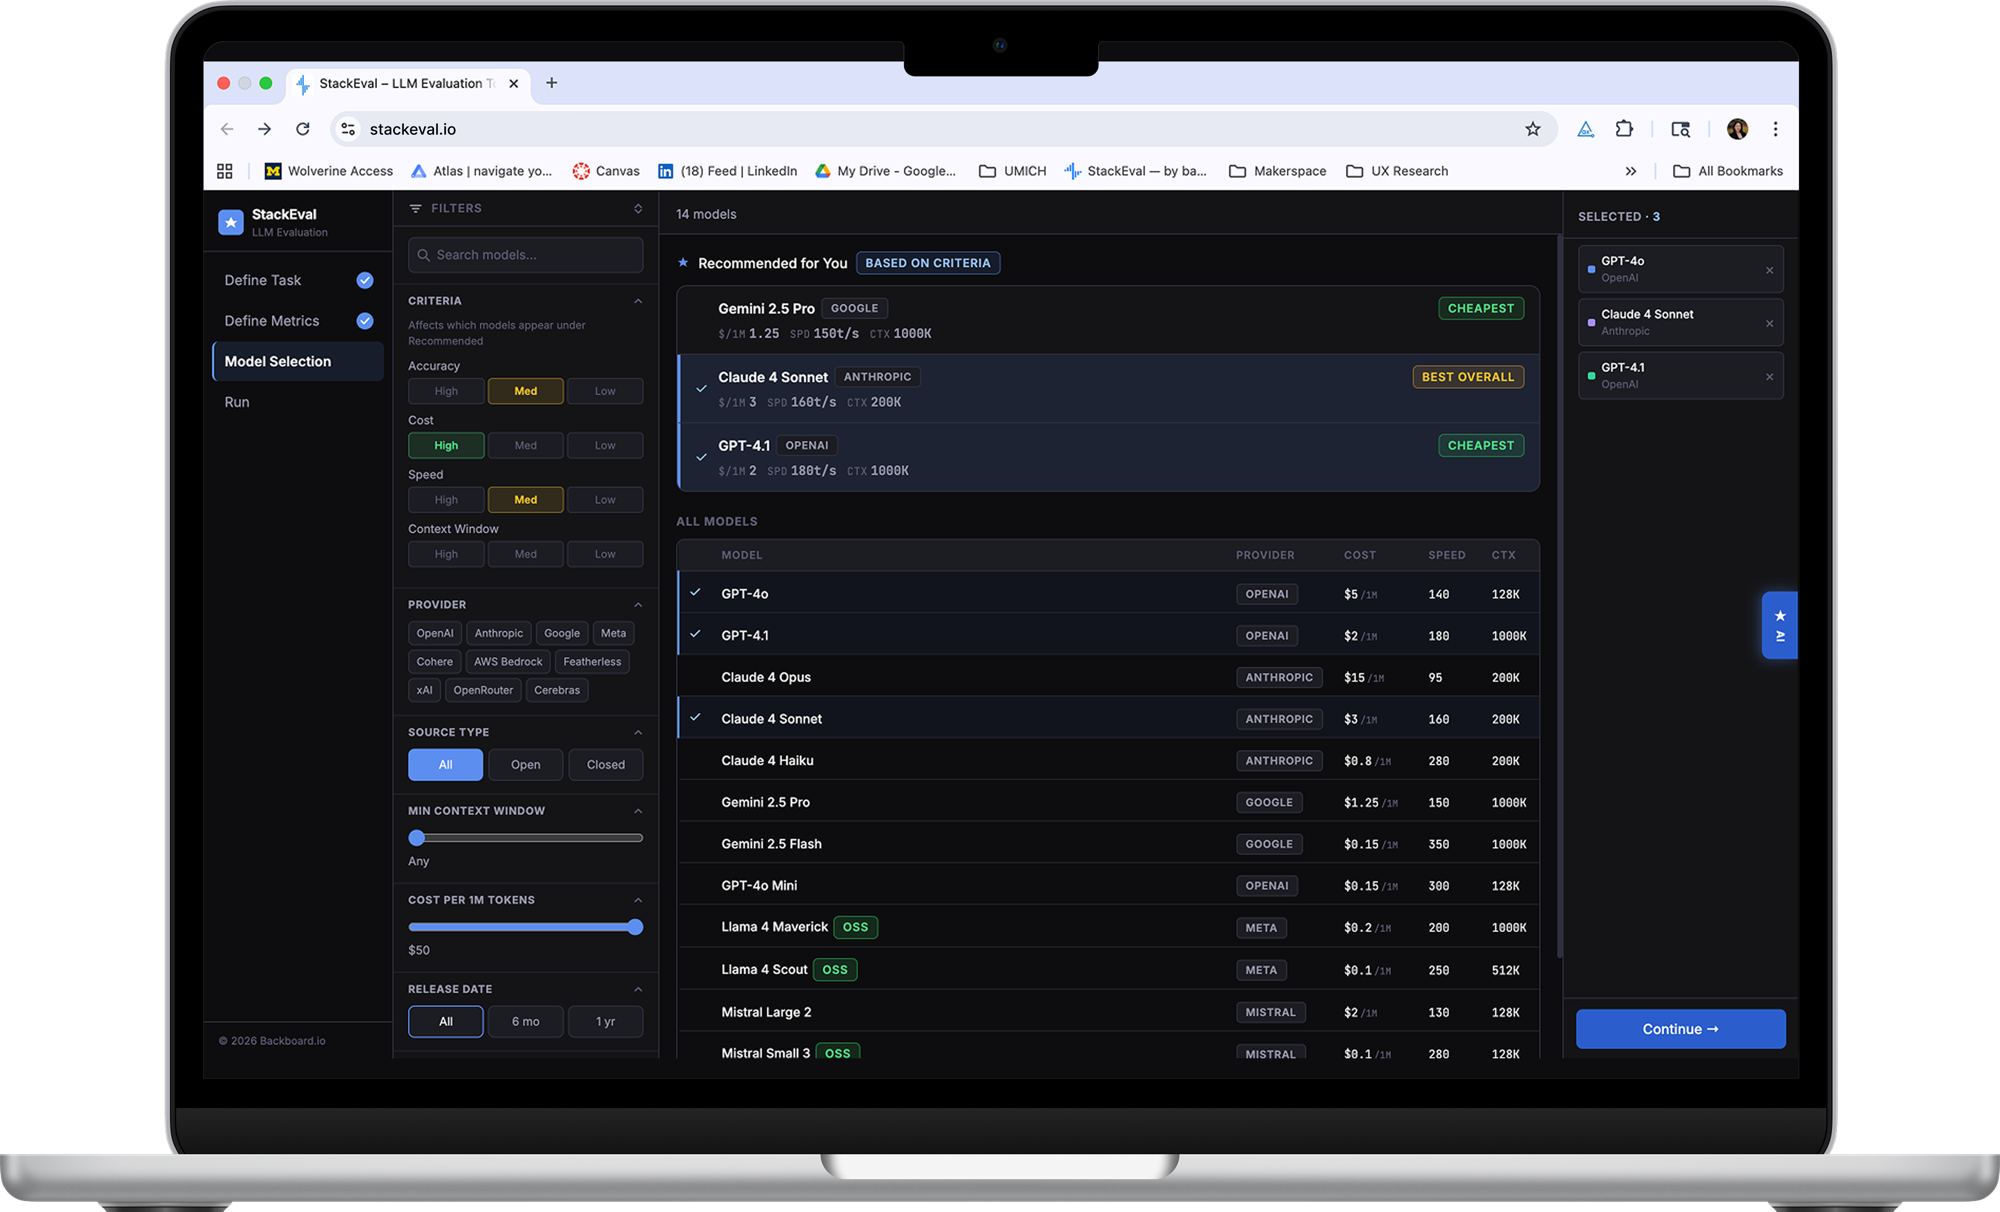This screenshot has width=2000, height=1212.
Task: Open the LinkedIn Feed bookmark
Action: [x=727, y=171]
